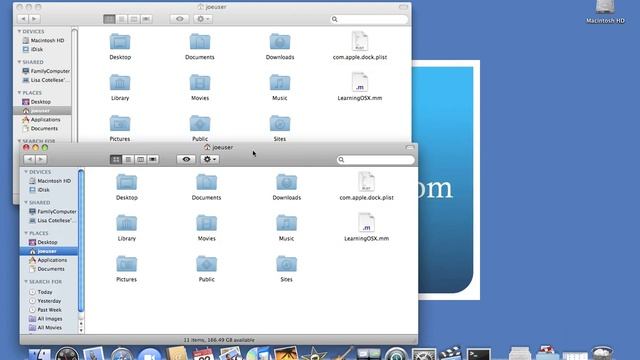Open Downloads folder in front Finder window
The image size is (640, 360).
tap(287, 182)
